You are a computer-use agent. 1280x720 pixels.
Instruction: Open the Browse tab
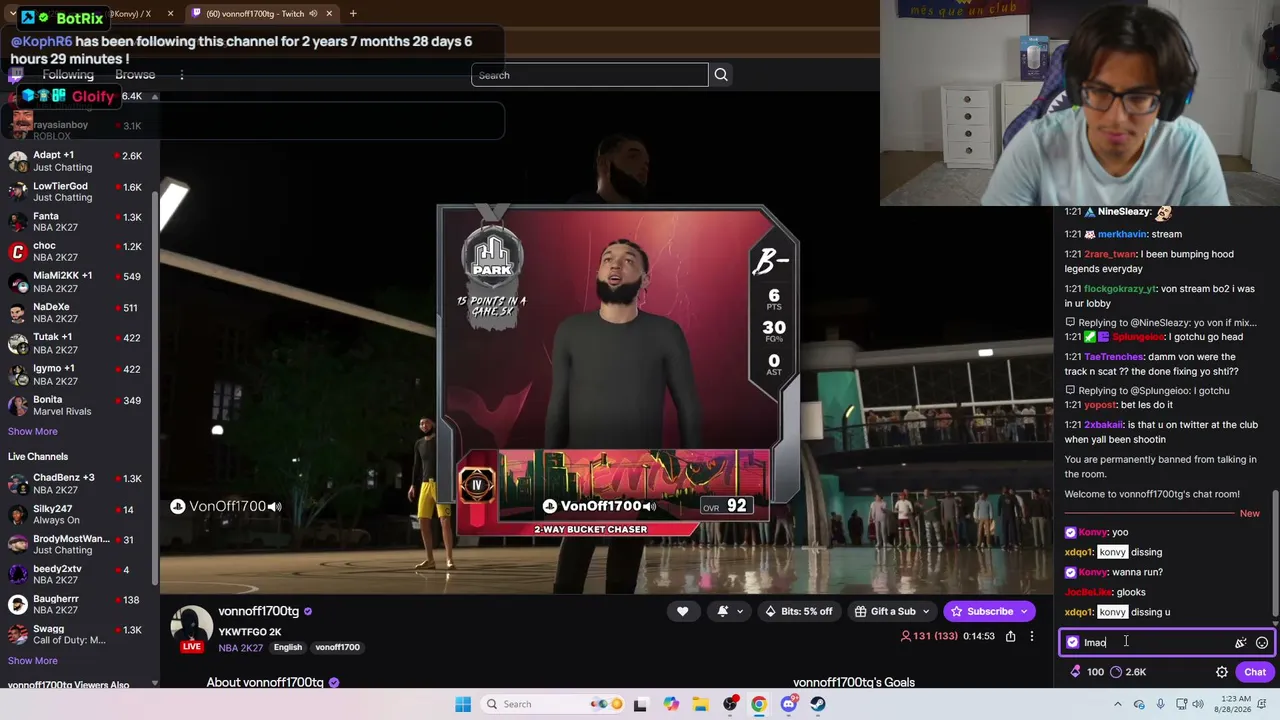click(135, 75)
